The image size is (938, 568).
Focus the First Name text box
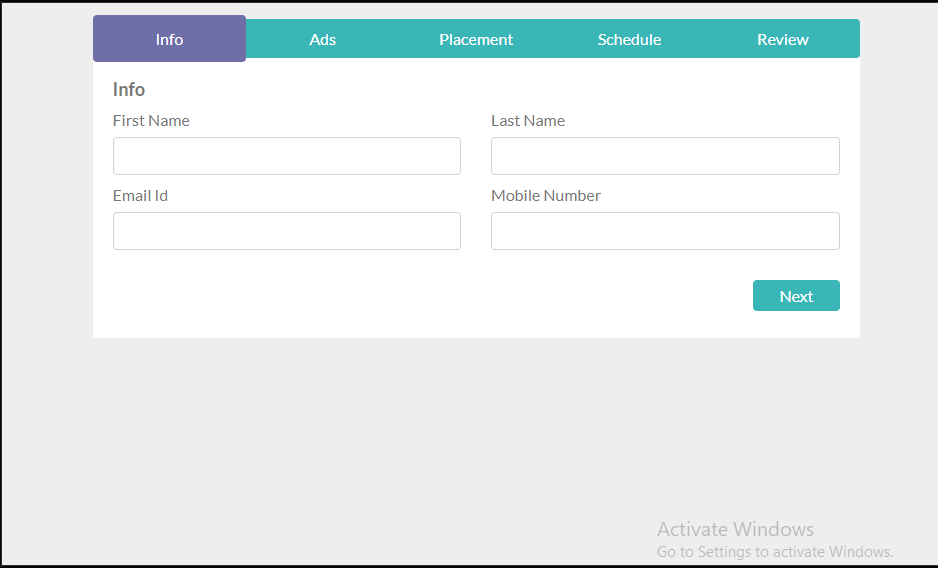(287, 156)
